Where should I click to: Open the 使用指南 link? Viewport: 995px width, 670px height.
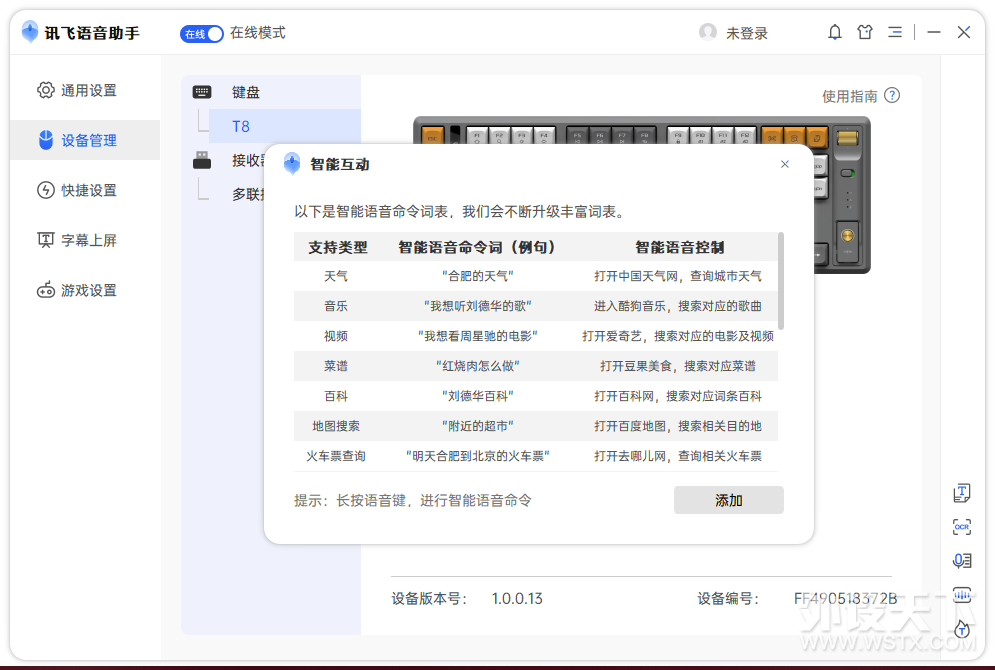(850, 96)
